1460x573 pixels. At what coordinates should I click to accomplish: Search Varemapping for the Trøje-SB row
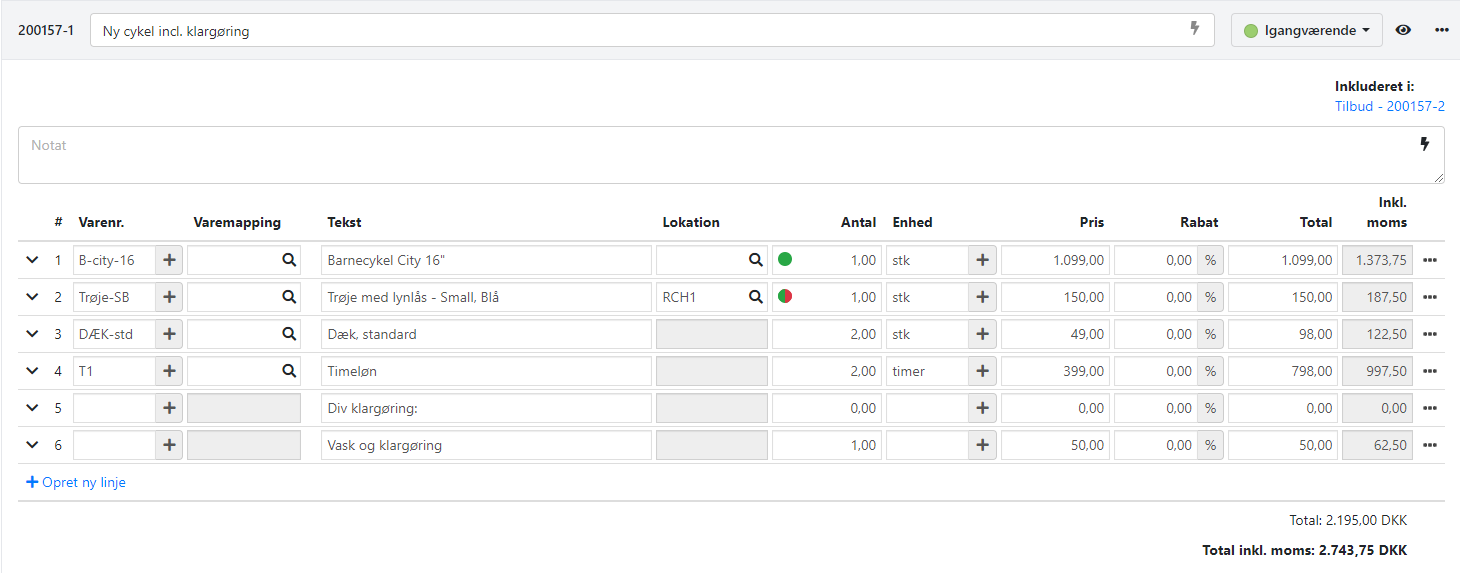[x=289, y=297]
